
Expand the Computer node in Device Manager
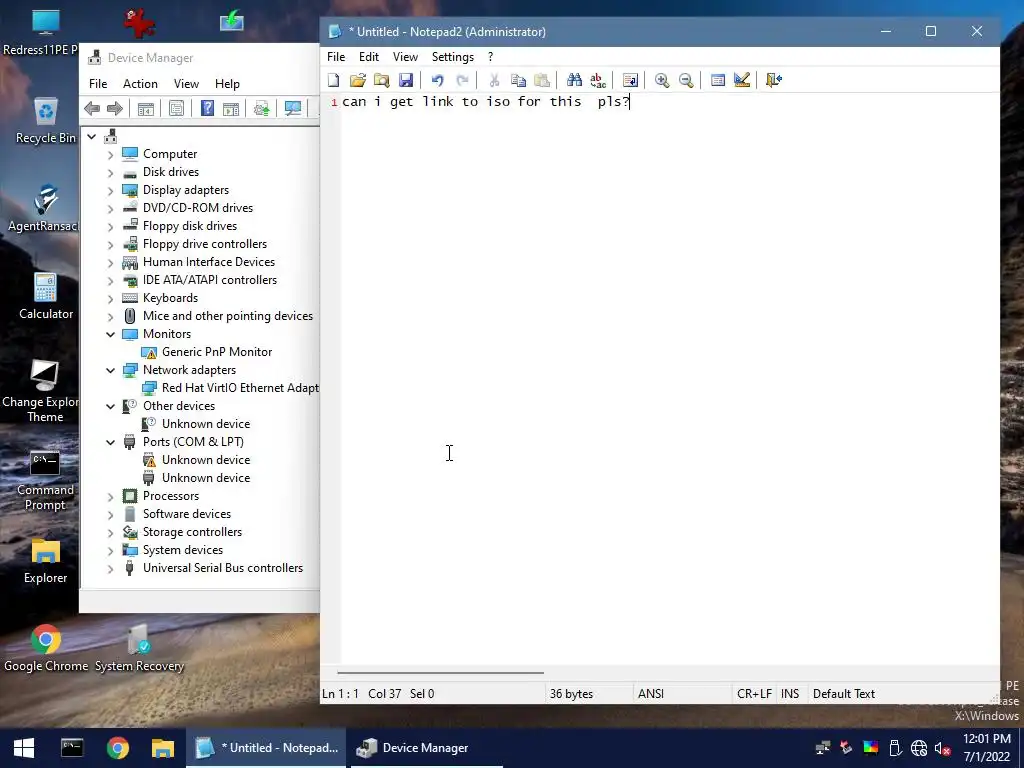(x=110, y=155)
